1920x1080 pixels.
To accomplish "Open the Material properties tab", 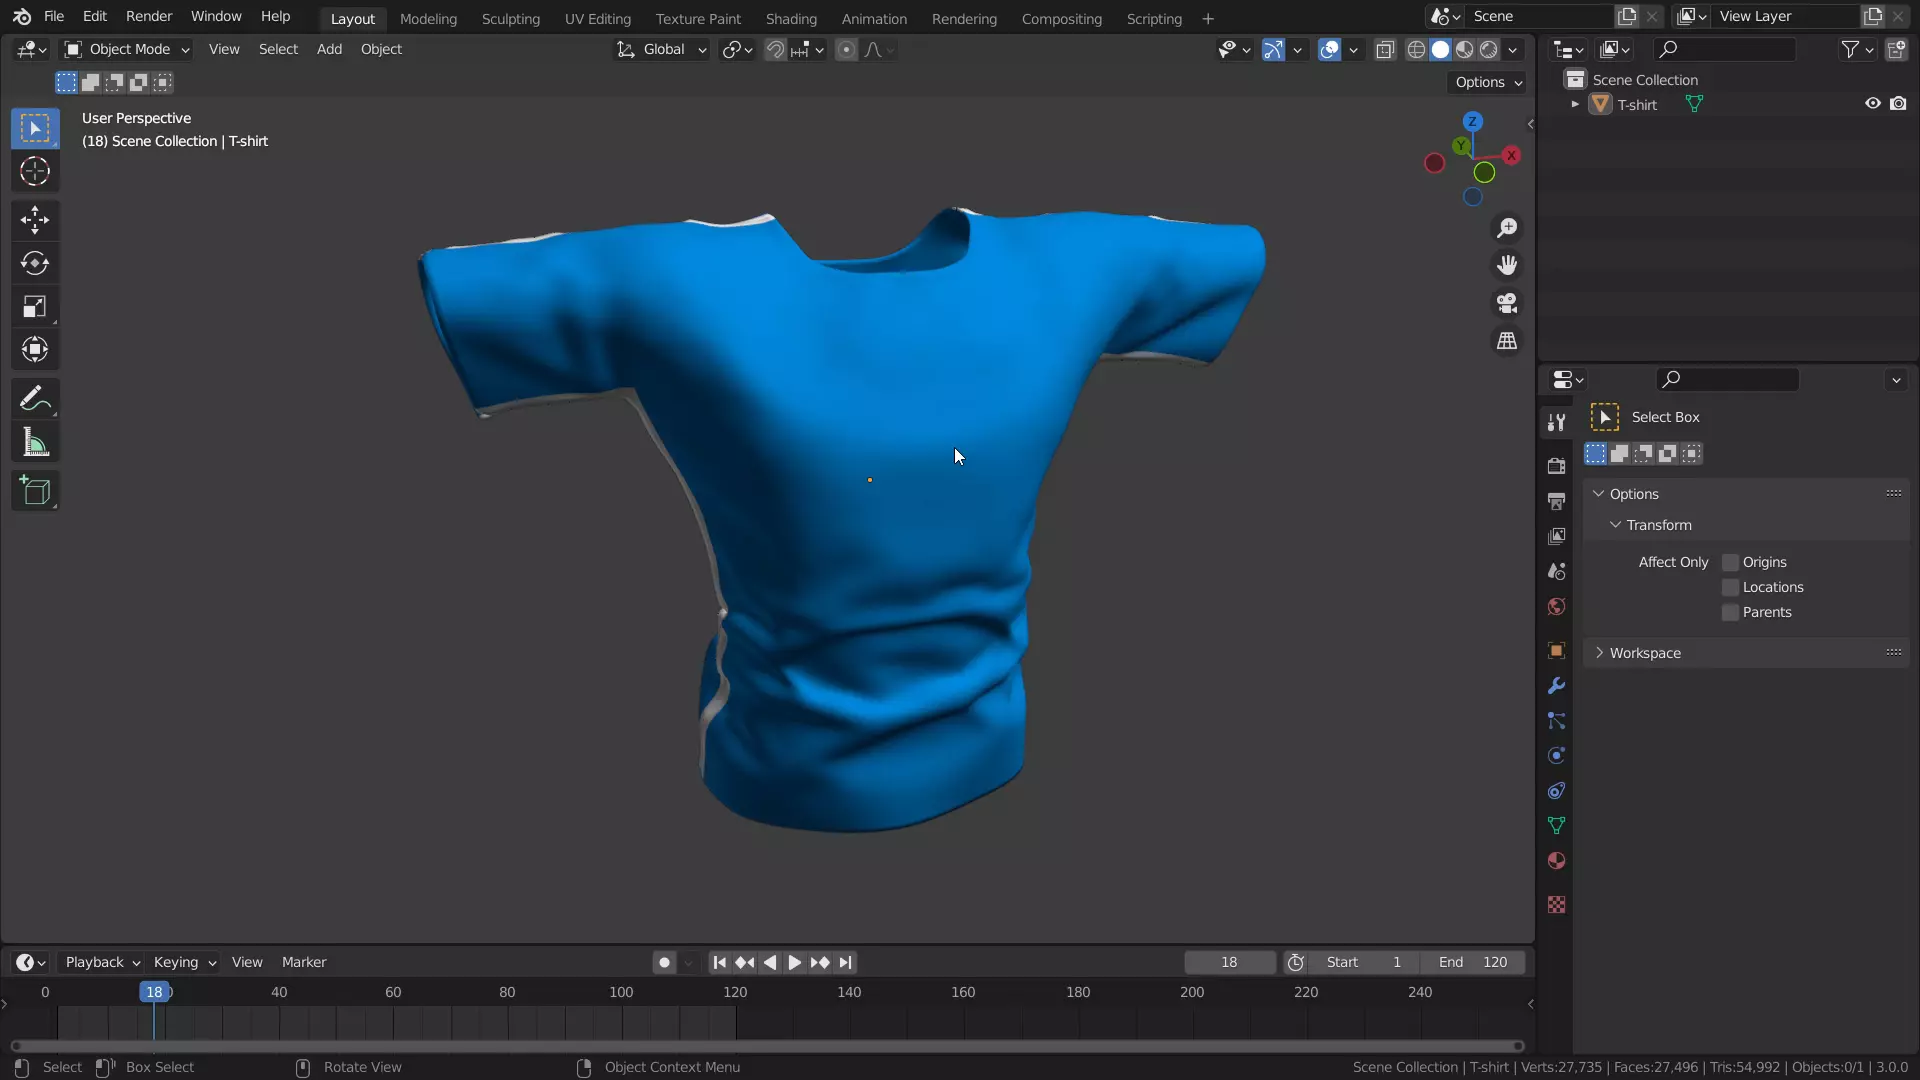I will (1556, 860).
